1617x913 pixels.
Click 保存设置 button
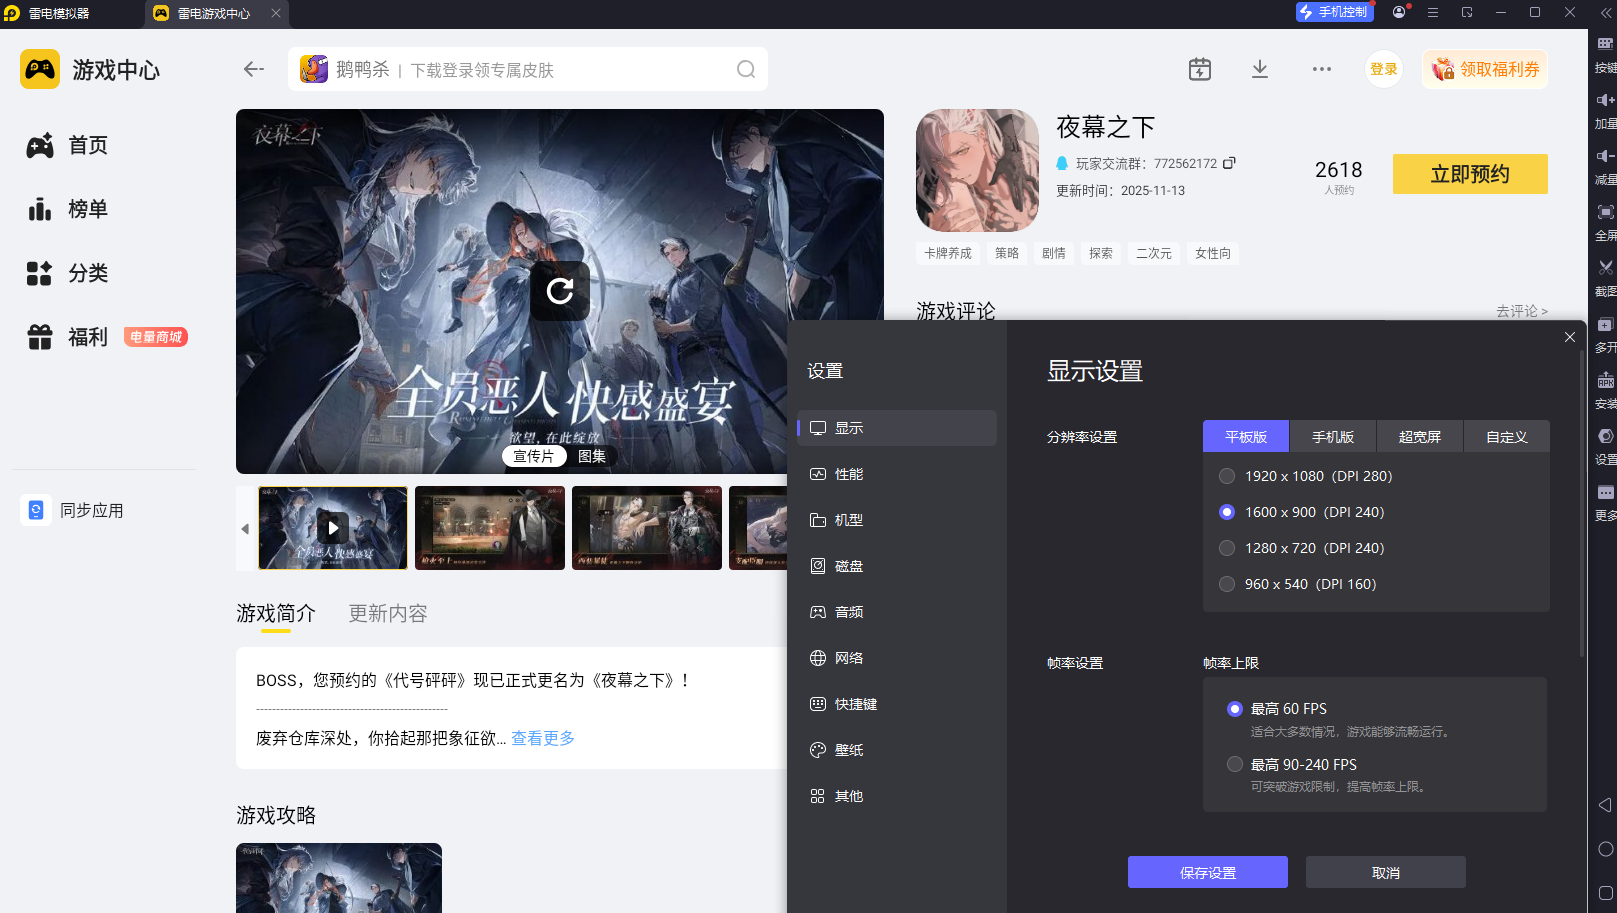(1207, 872)
